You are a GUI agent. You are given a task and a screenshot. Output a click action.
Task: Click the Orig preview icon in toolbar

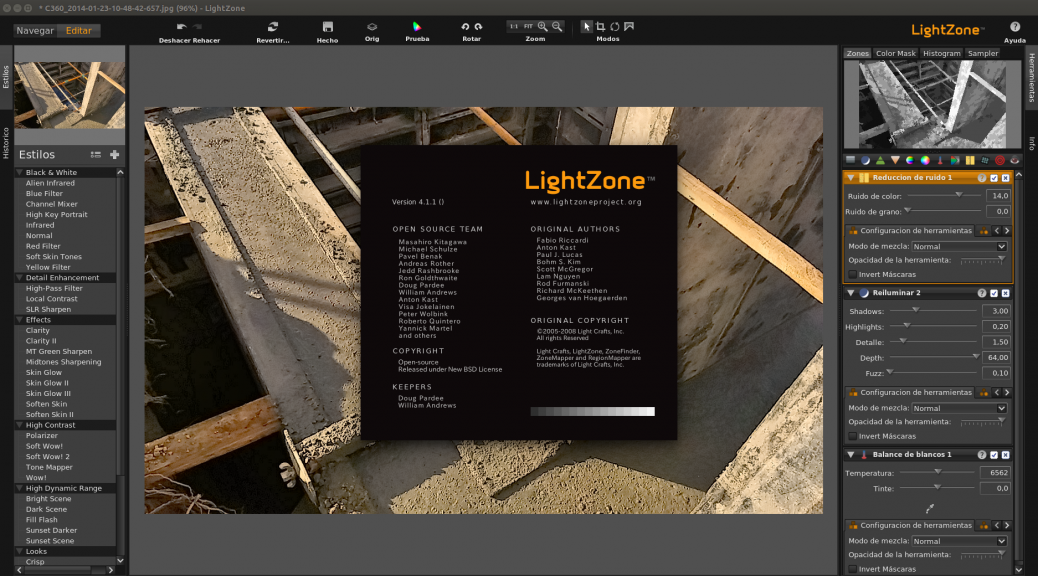click(371, 27)
